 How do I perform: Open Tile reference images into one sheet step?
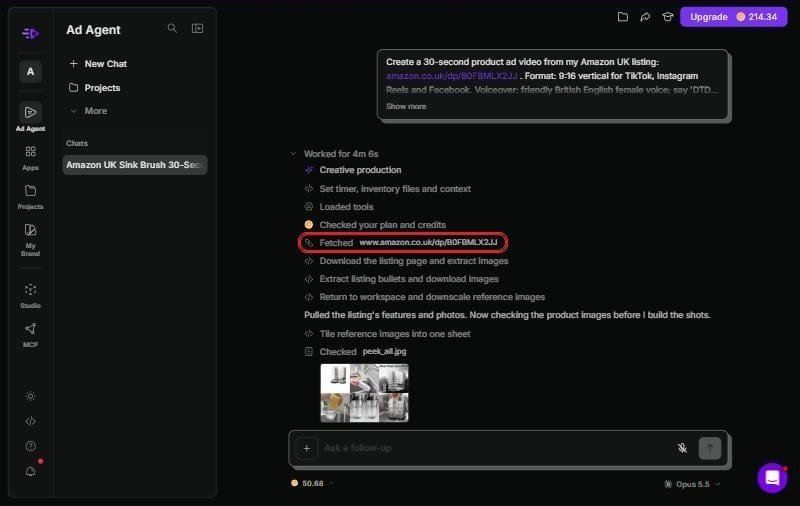[x=387, y=334]
